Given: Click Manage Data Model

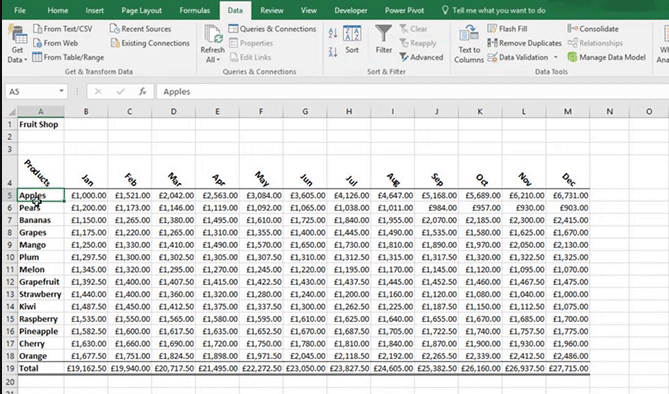Looking at the screenshot, I should point(606,57).
